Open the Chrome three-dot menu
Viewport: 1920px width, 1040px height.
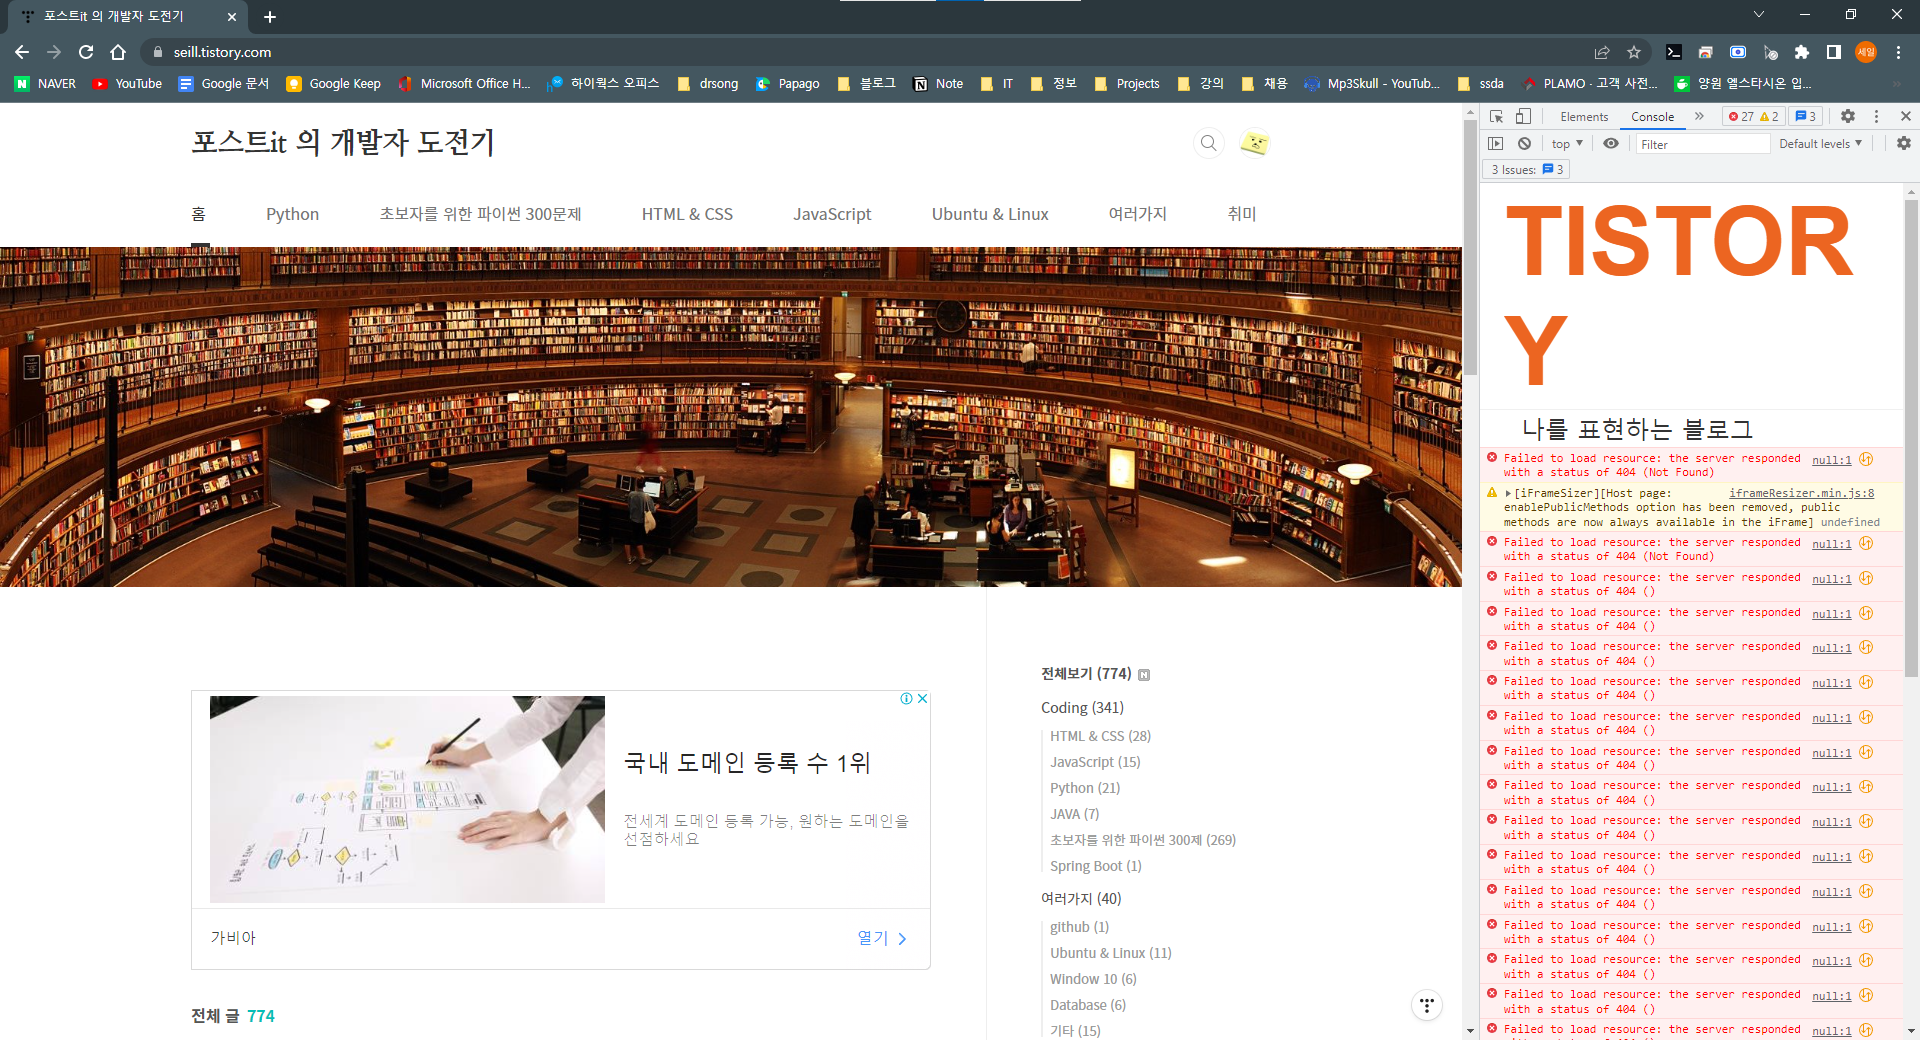tap(1898, 52)
